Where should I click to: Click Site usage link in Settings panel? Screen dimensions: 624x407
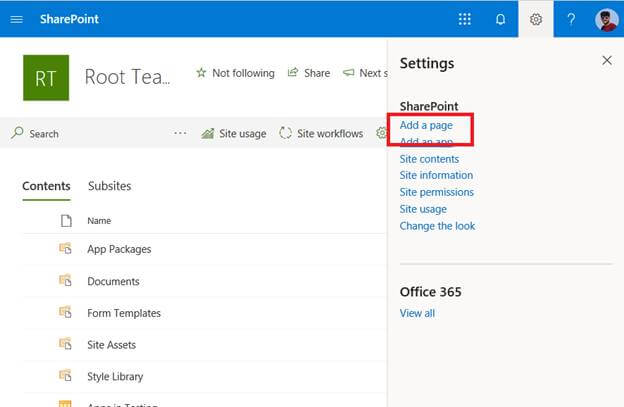[x=423, y=209]
